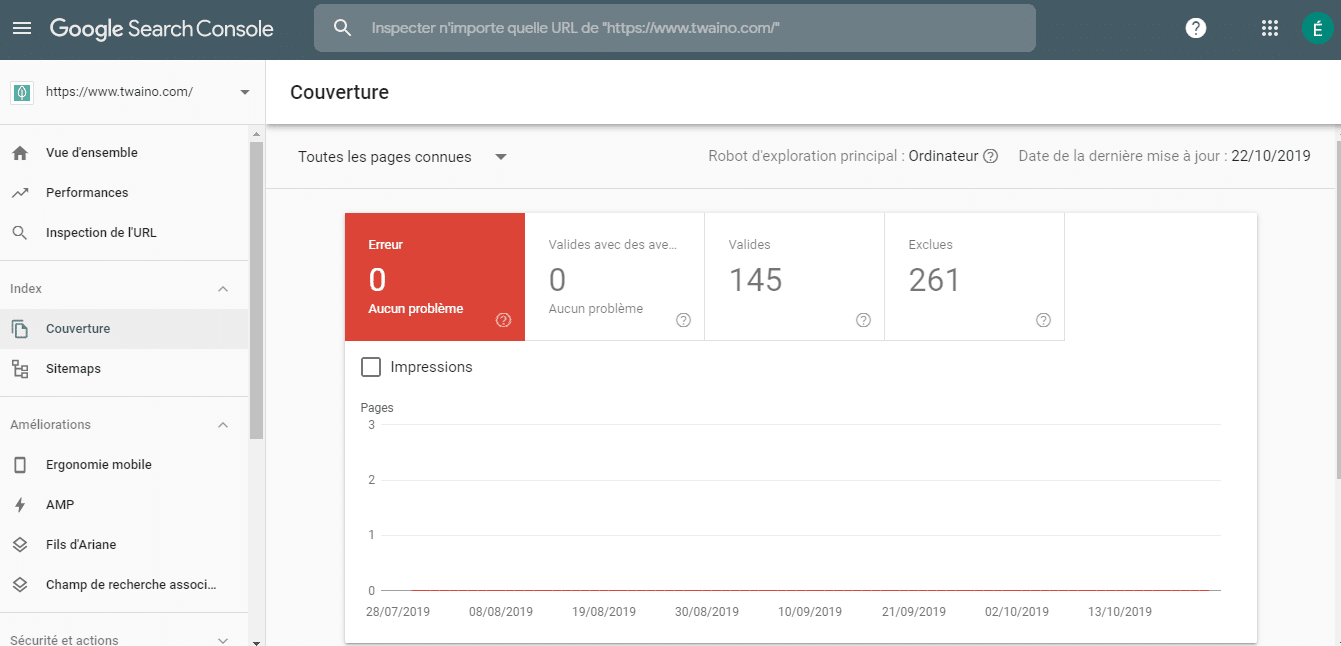
Task: Click the Couverture page heading
Action: coord(339,93)
